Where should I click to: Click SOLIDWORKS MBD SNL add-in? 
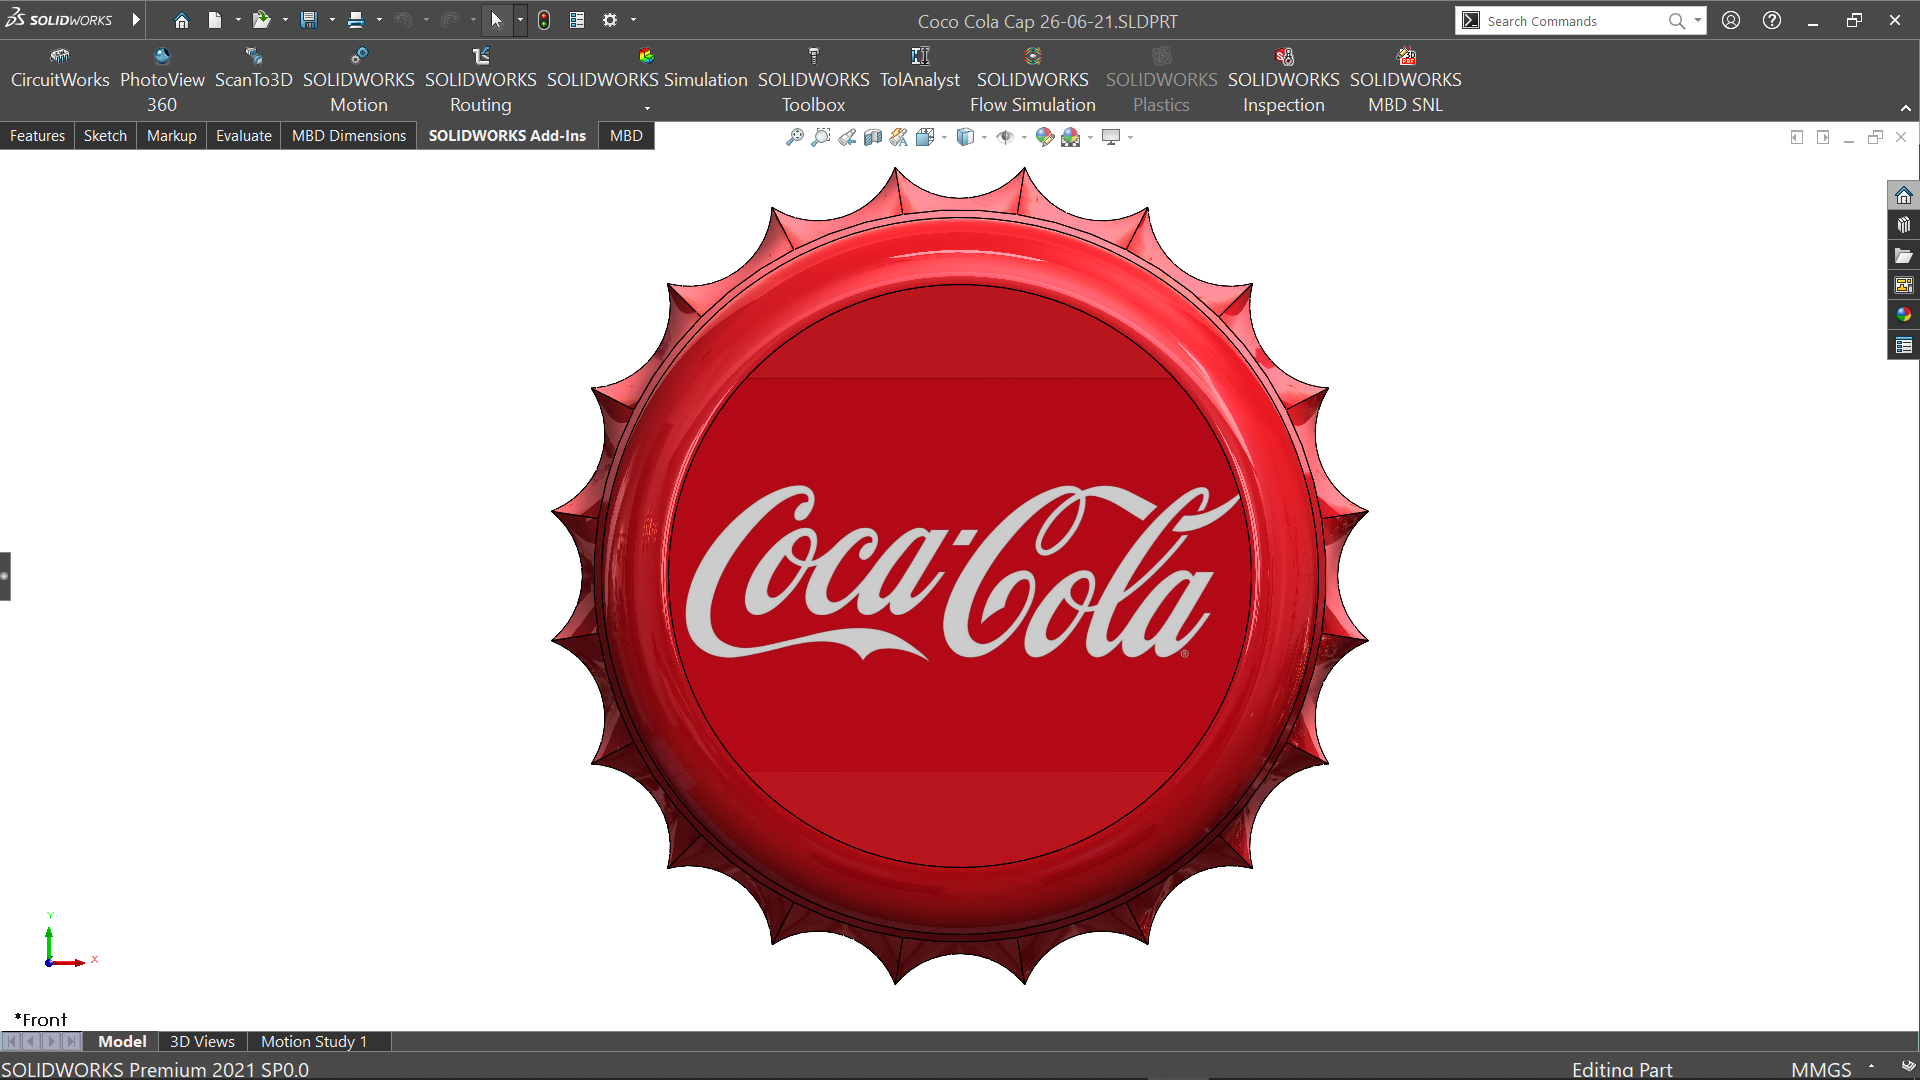[1406, 80]
